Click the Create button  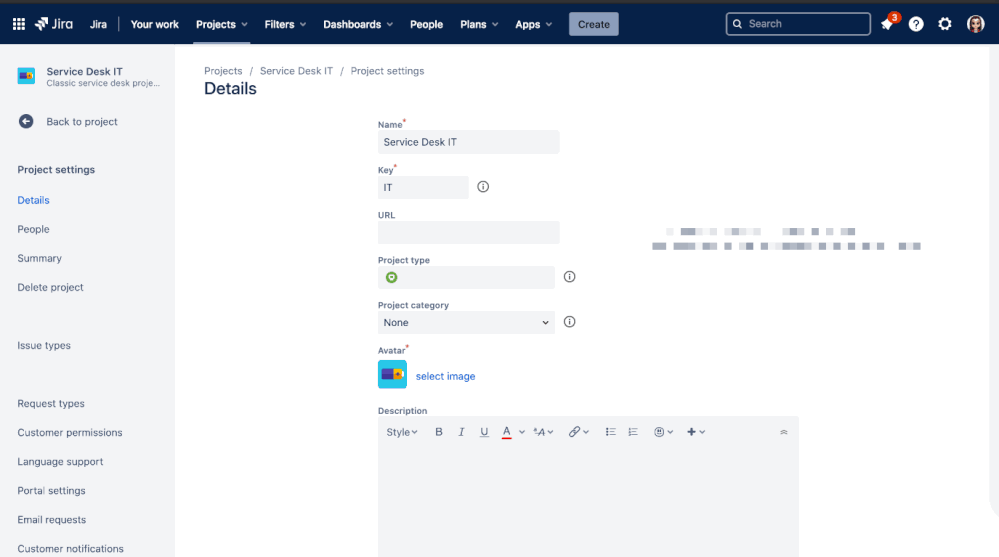594,24
